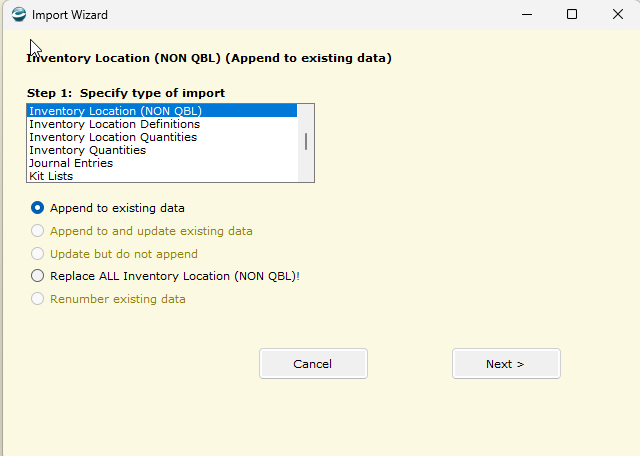
Task: Click scrollbar track above the thumb
Action: (x=306, y=118)
